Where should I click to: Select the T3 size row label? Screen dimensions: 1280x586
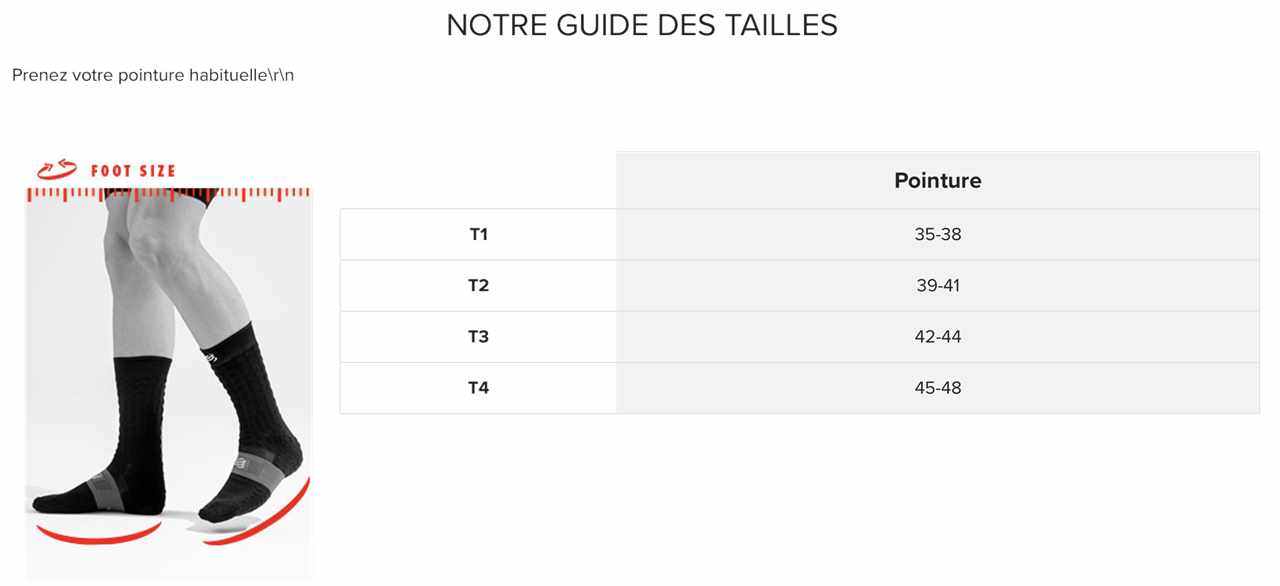pyautogui.click(x=479, y=337)
